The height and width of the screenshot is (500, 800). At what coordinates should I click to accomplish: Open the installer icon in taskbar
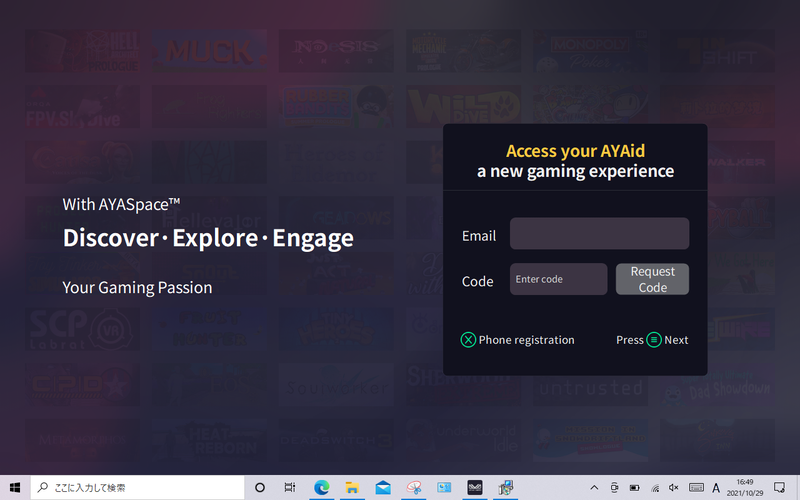506,488
